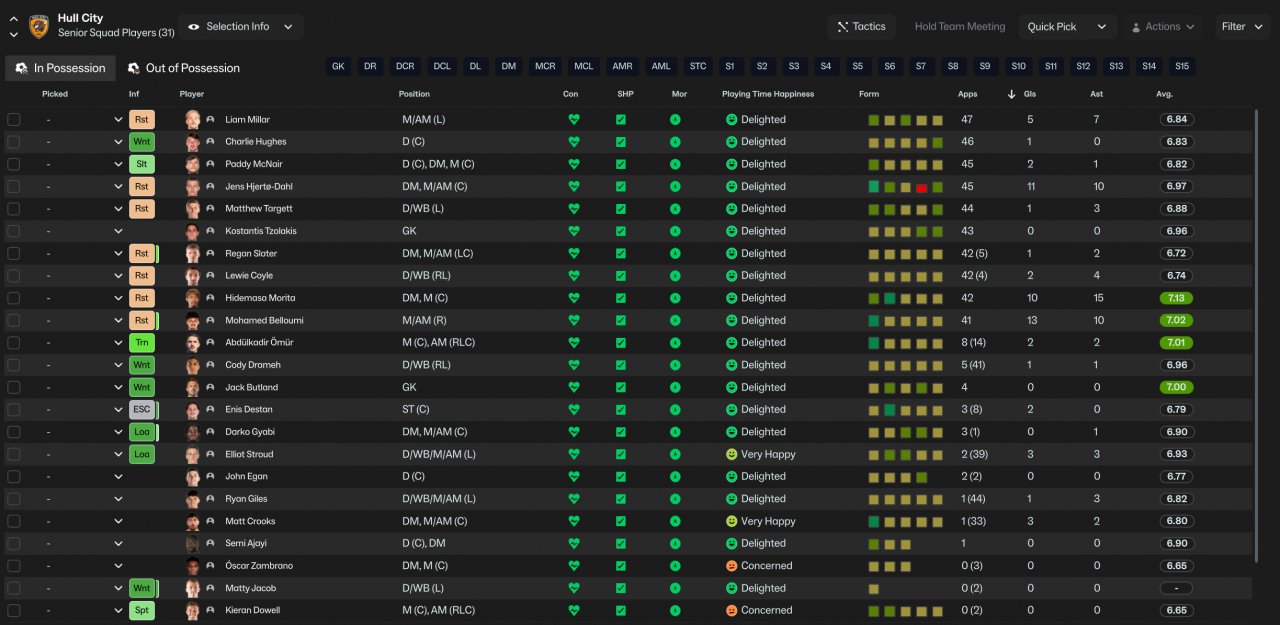Click Oscar Zambrano's Concerned face icon
Viewport: 1280px width, 625px height.
click(732, 566)
